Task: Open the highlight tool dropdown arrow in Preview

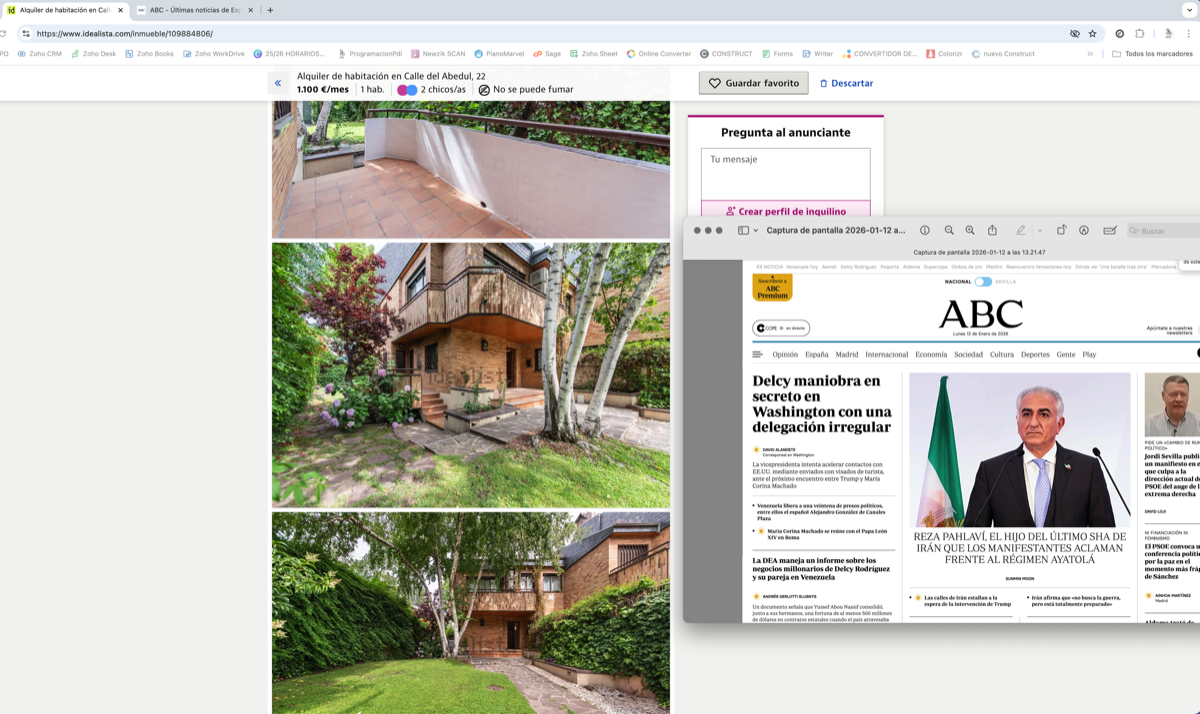Action: [x=1040, y=231]
